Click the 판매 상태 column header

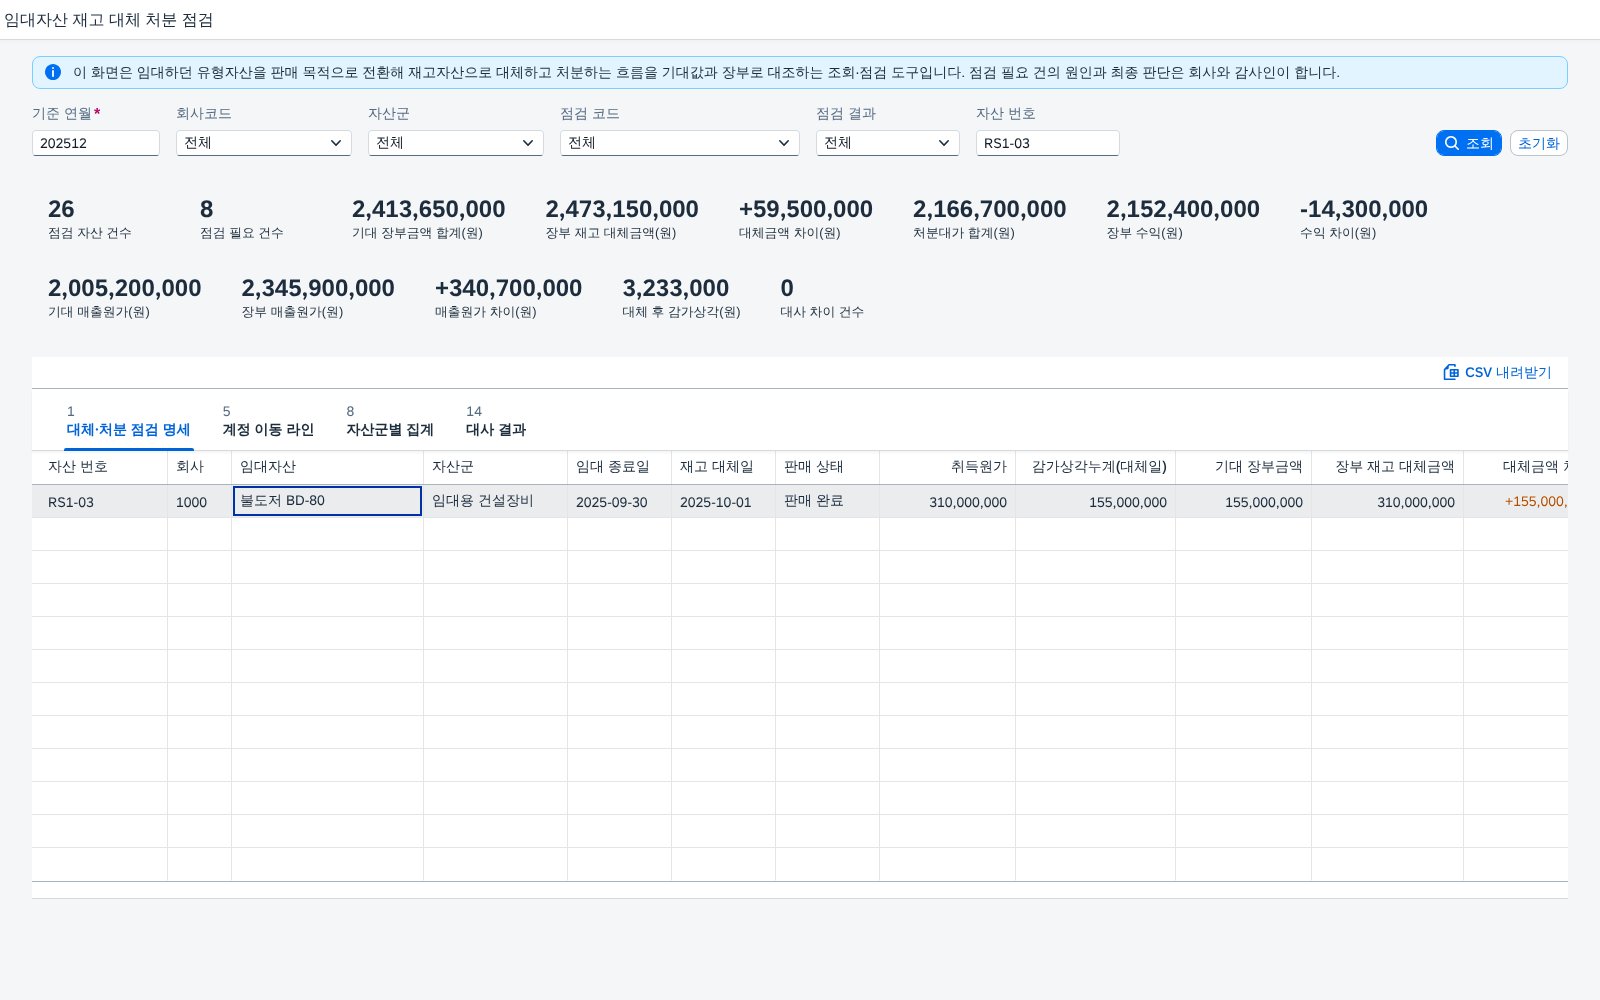coord(828,467)
